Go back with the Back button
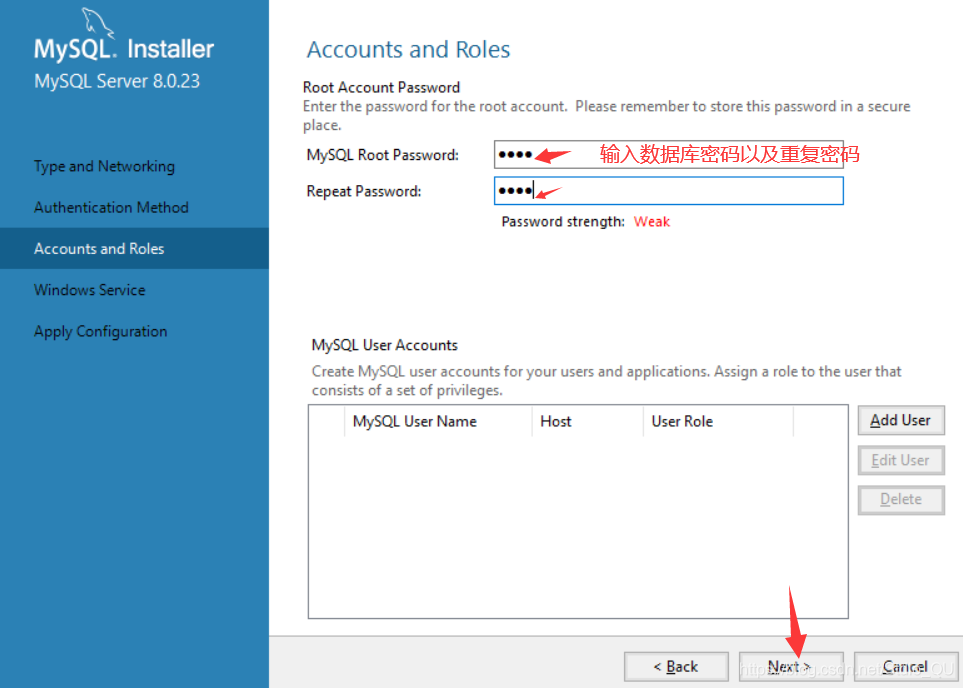 pyautogui.click(x=676, y=666)
